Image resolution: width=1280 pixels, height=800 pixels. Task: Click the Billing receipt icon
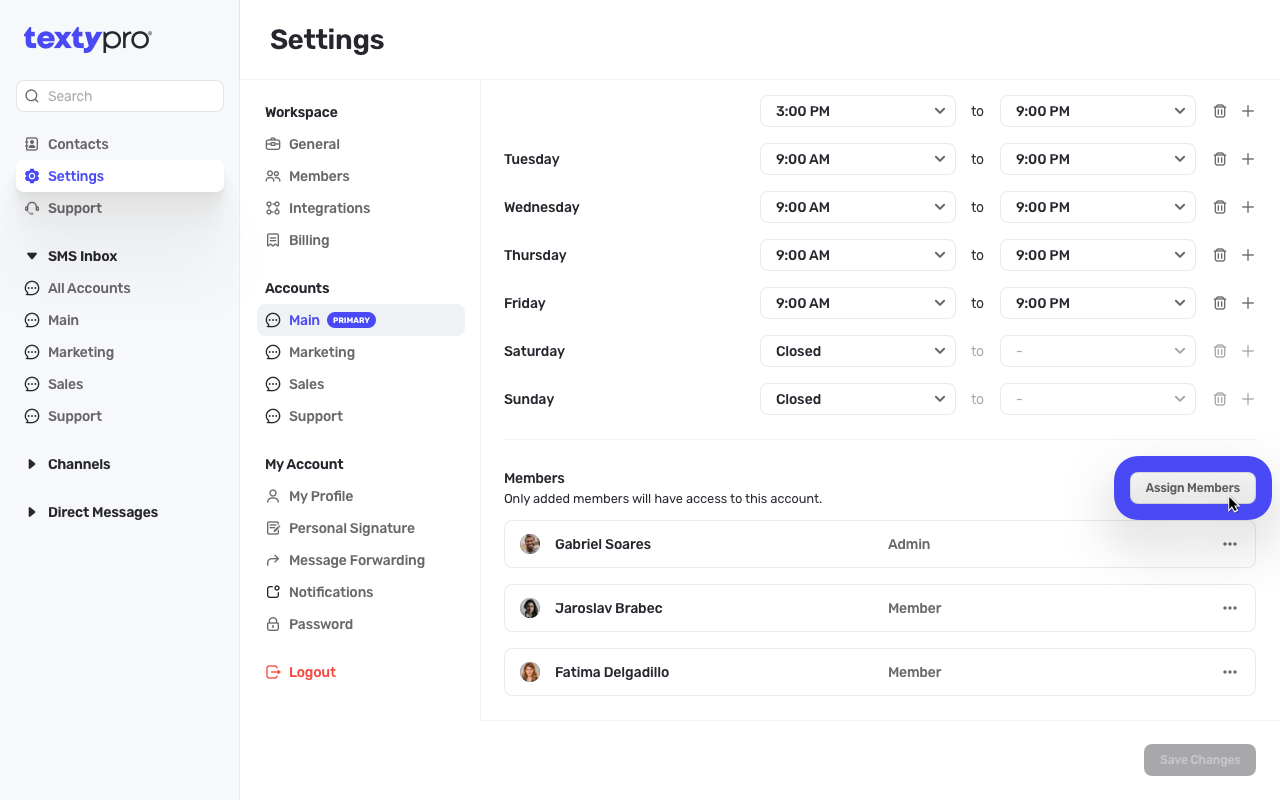pyautogui.click(x=273, y=240)
